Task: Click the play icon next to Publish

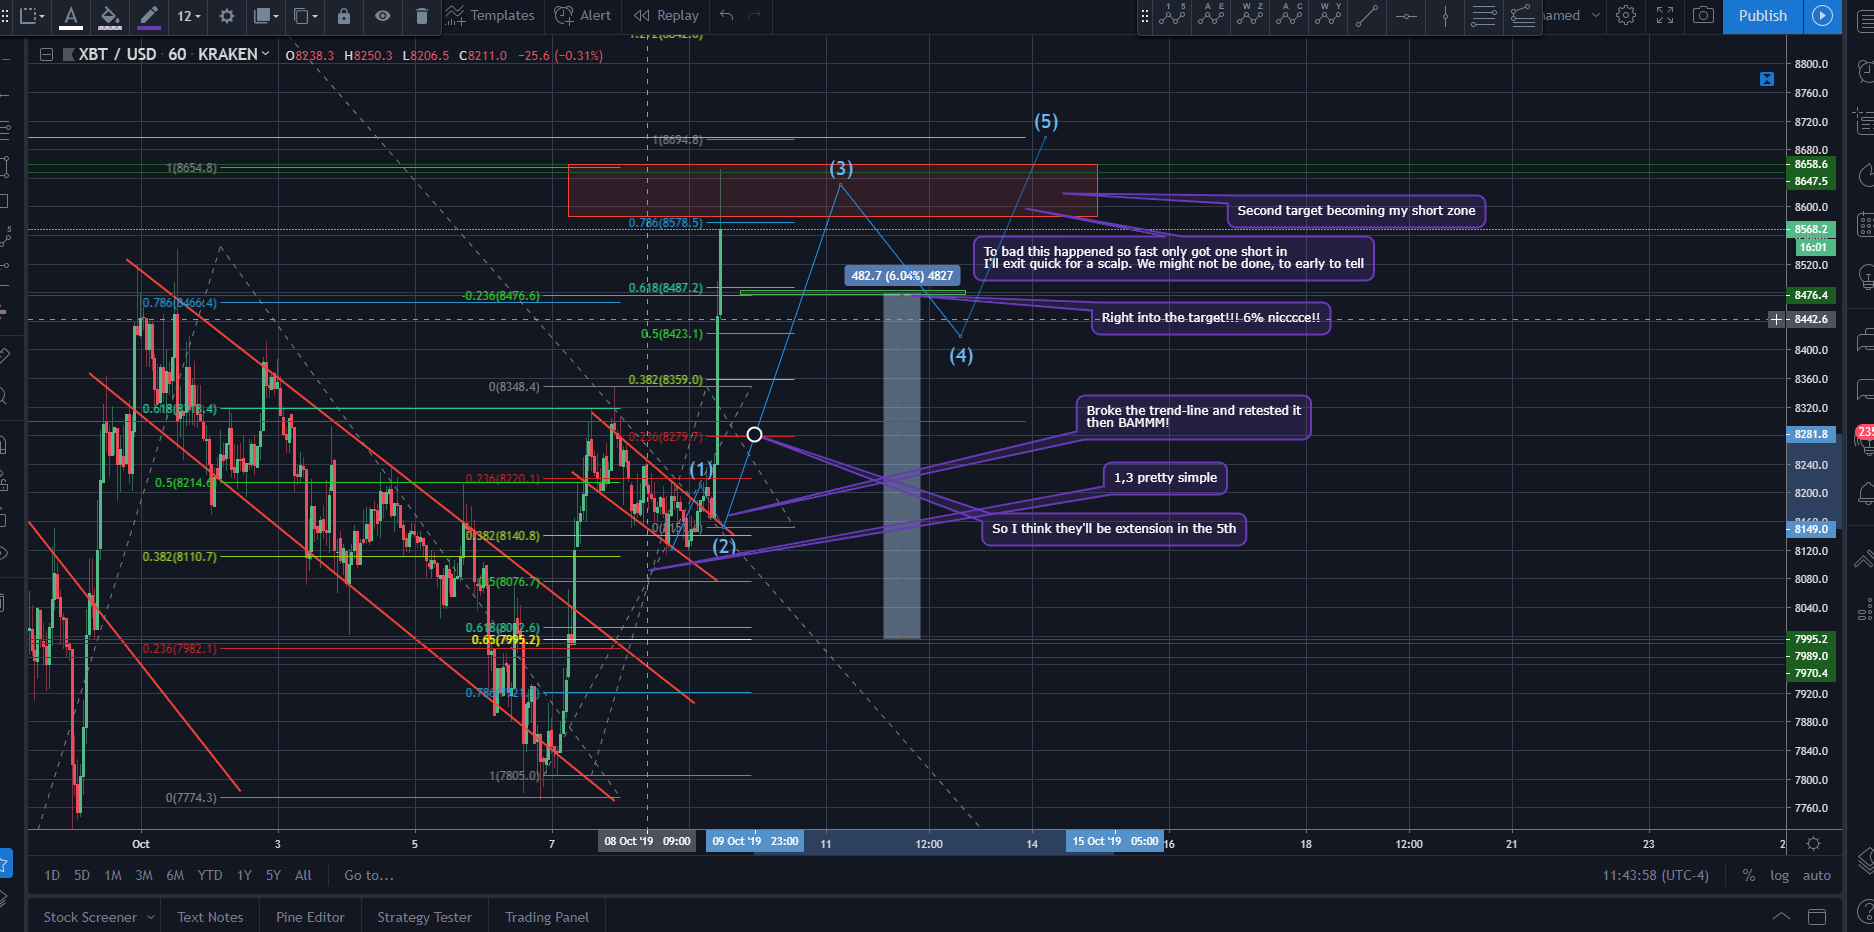Action: tap(1823, 16)
